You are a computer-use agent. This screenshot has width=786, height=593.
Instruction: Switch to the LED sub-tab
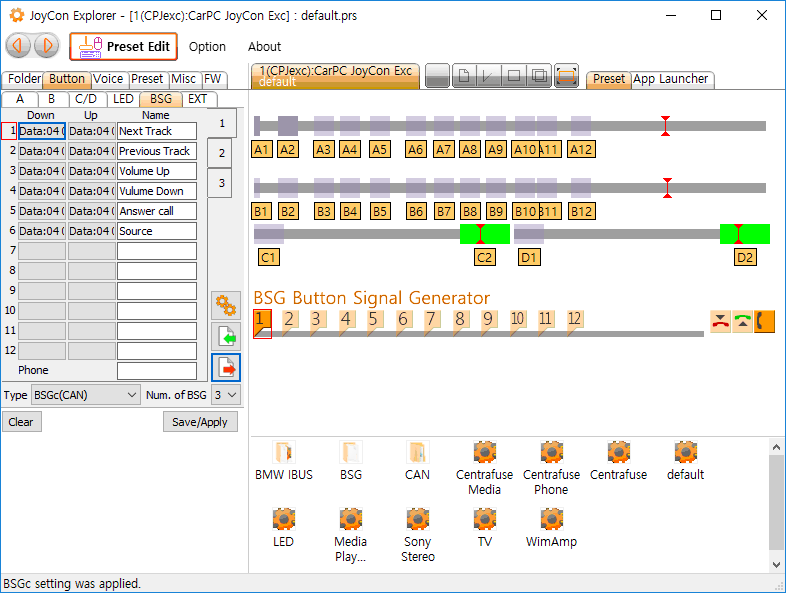(x=123, y=99)
